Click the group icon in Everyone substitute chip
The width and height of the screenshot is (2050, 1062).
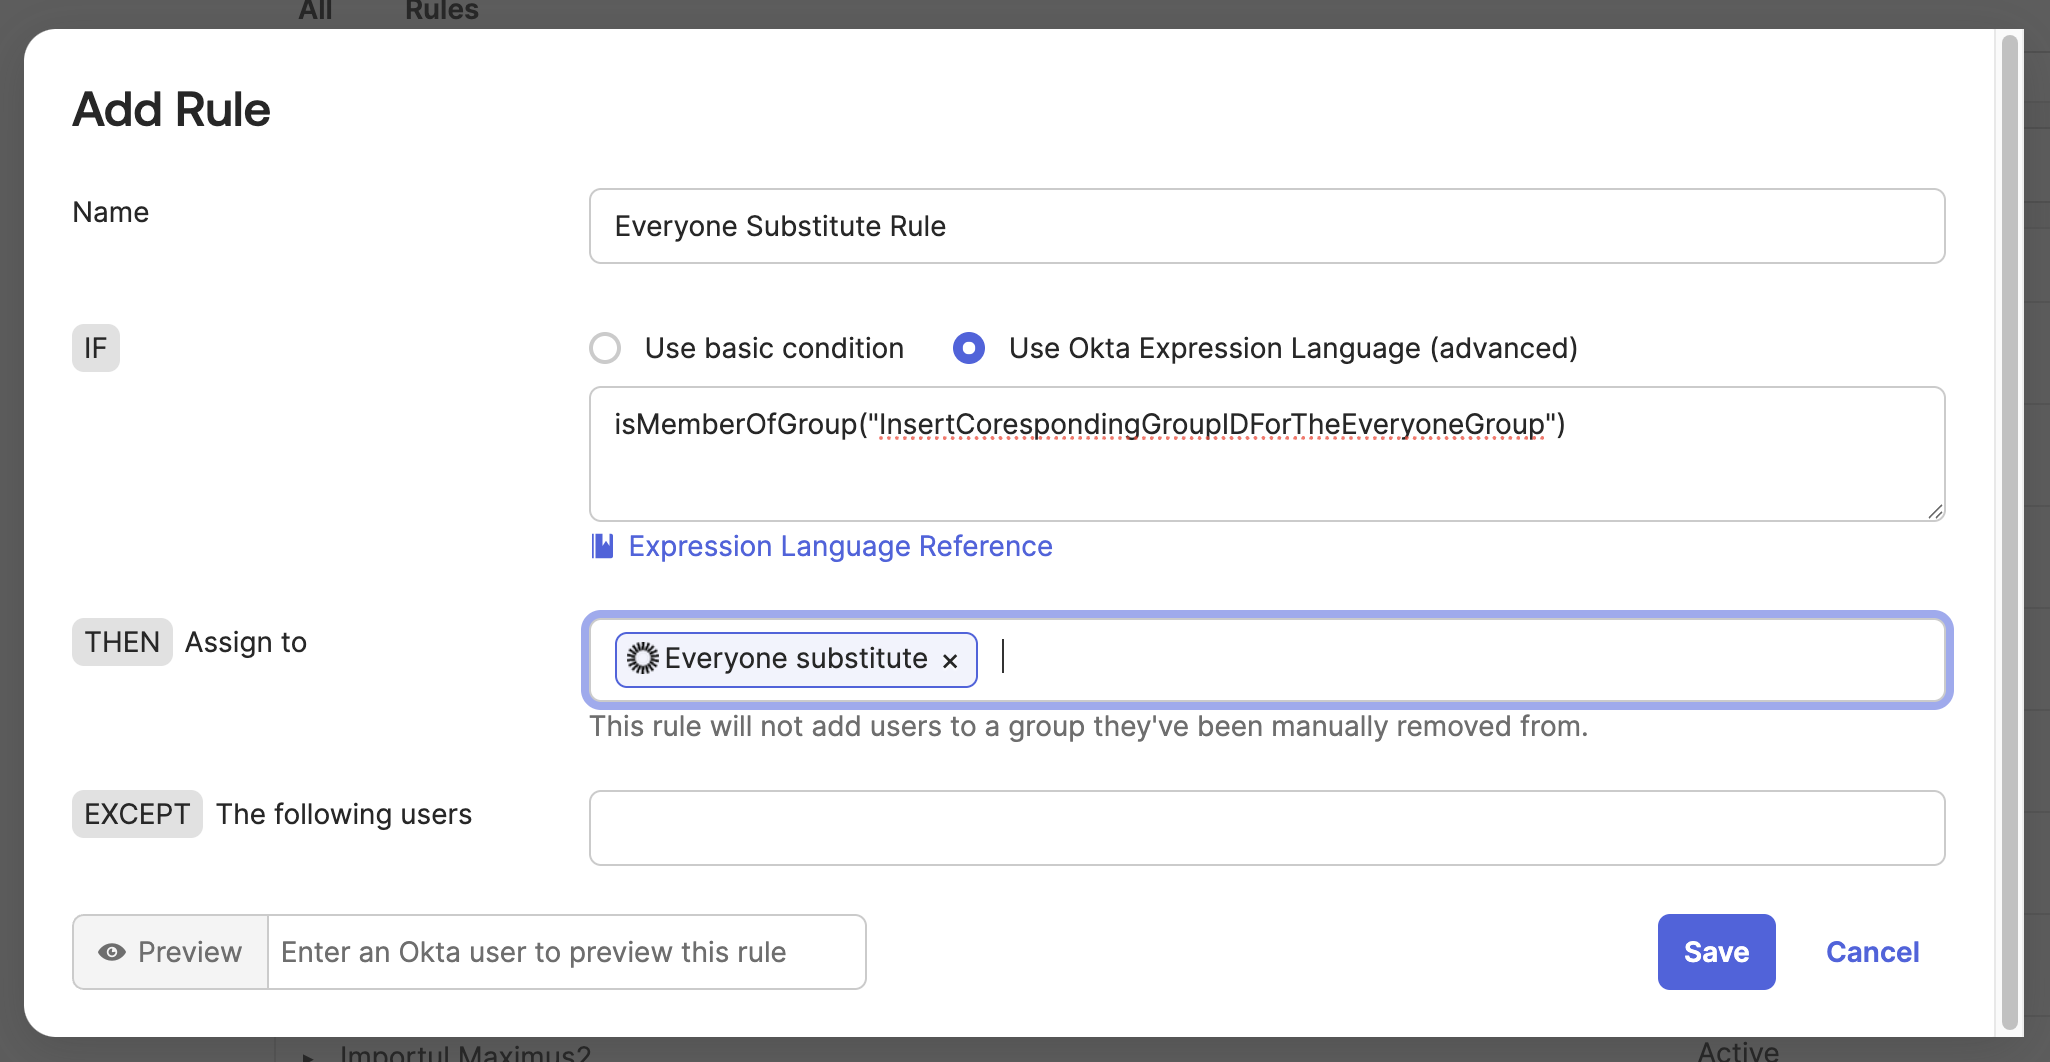642,658
